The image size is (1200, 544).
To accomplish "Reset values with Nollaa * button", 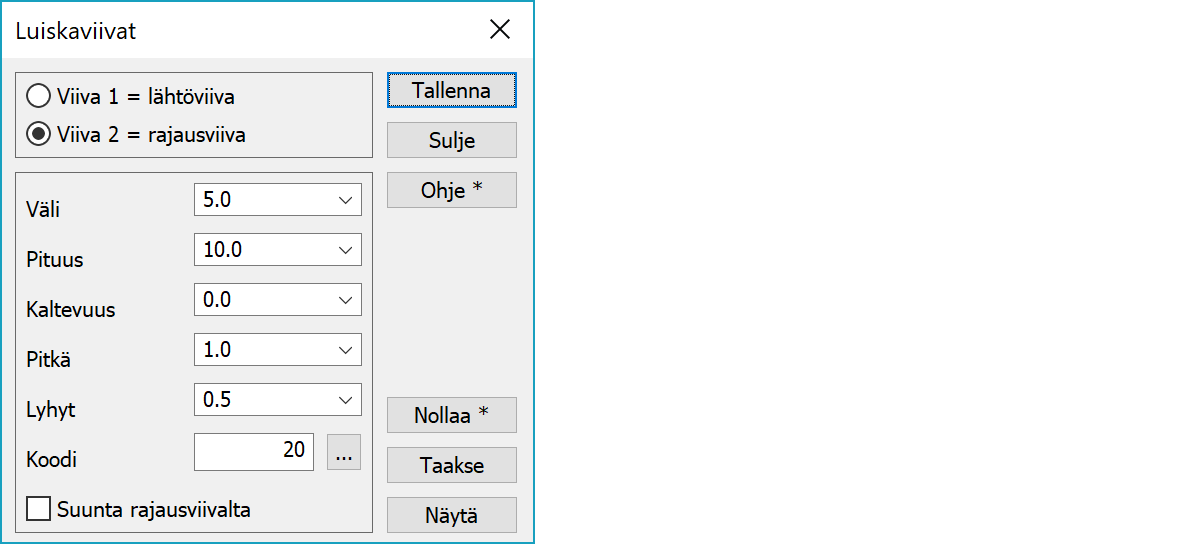I will [x=451, y=415].
